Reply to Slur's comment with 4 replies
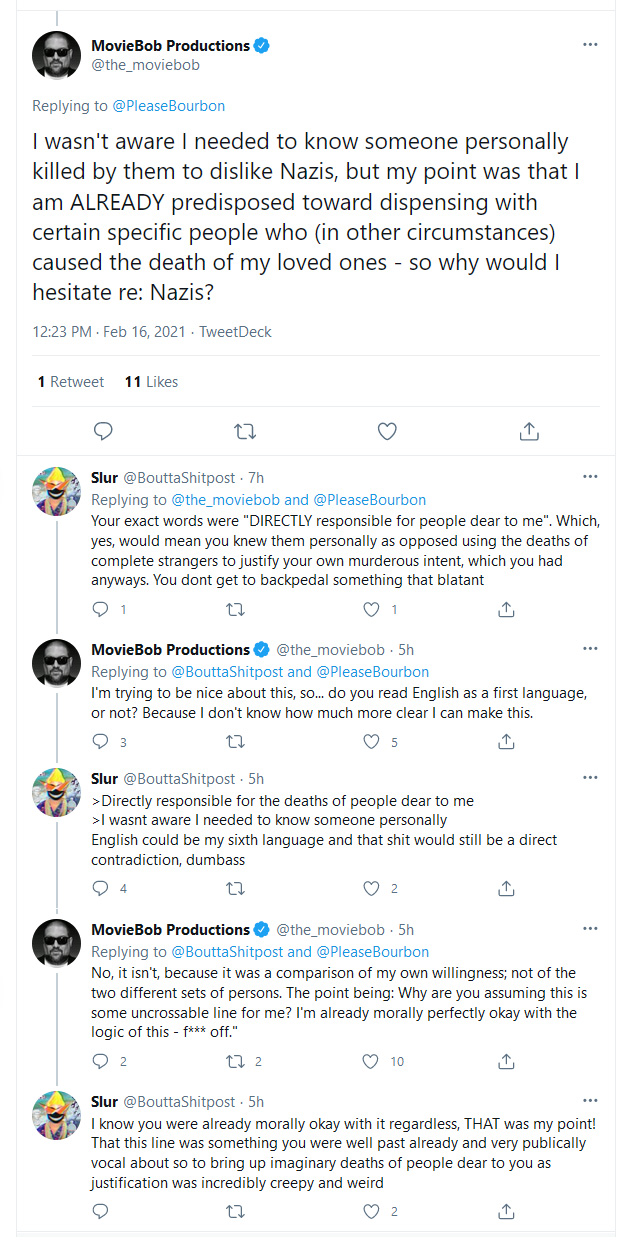This screenshot has width=636, height=1255. click(x=100, y=888)
